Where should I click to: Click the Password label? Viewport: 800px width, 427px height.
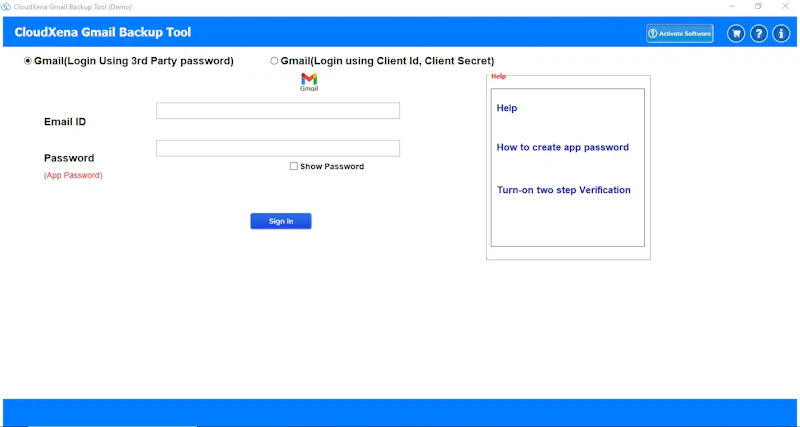(69, 158)
